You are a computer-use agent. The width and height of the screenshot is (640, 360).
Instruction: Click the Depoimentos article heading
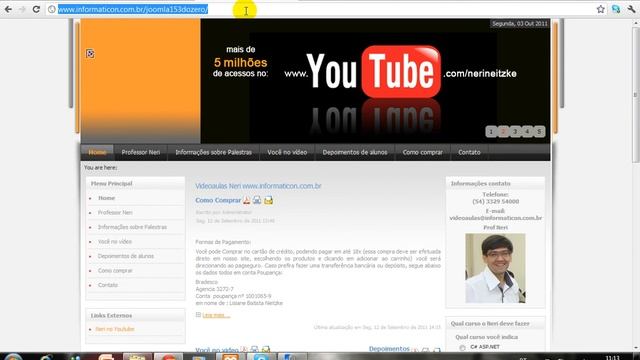pos(389,349)
